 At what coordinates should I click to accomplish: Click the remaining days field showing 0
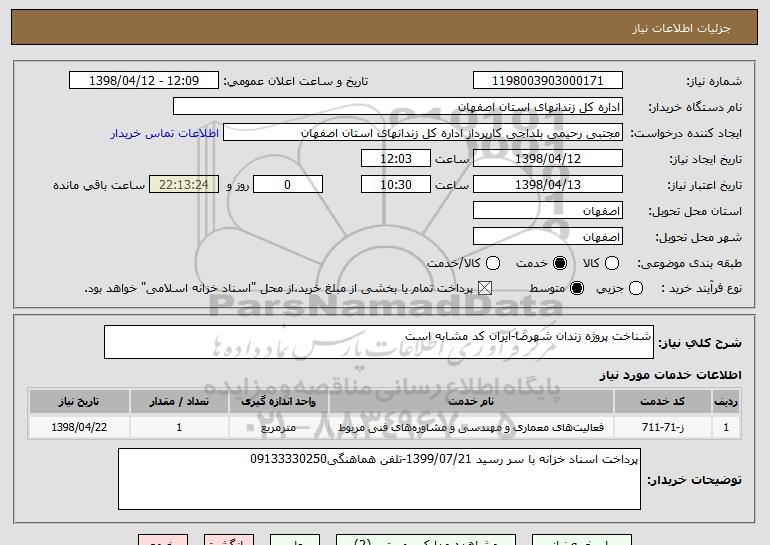288,185
